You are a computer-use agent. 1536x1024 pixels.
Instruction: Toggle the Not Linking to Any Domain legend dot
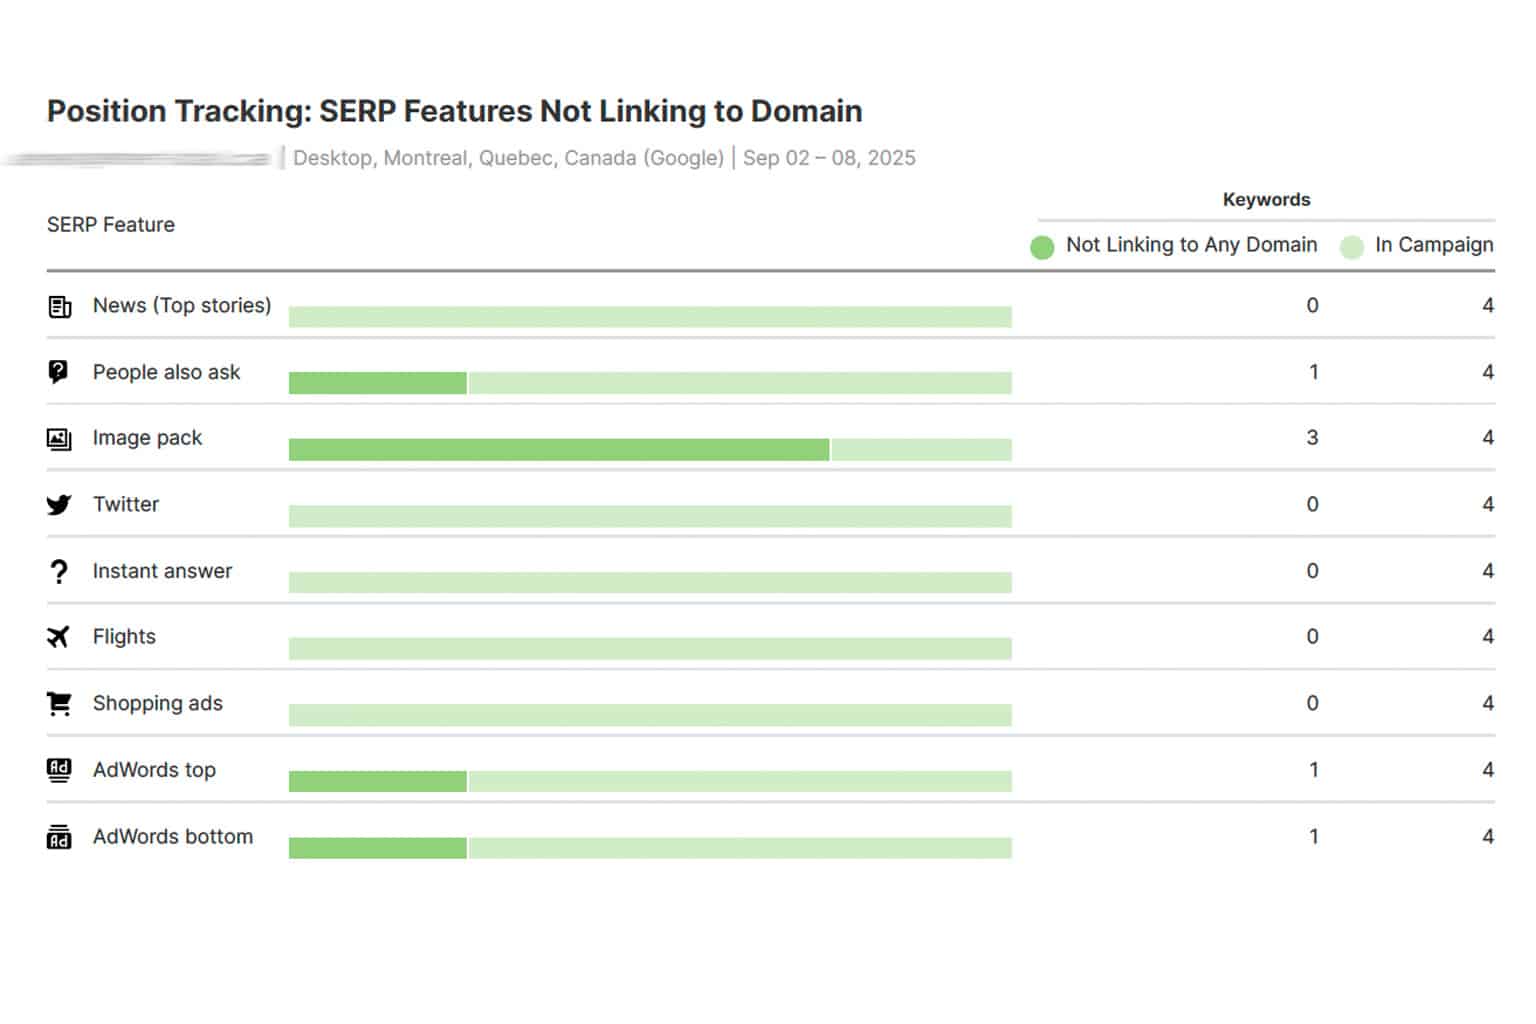point(1042,247)
